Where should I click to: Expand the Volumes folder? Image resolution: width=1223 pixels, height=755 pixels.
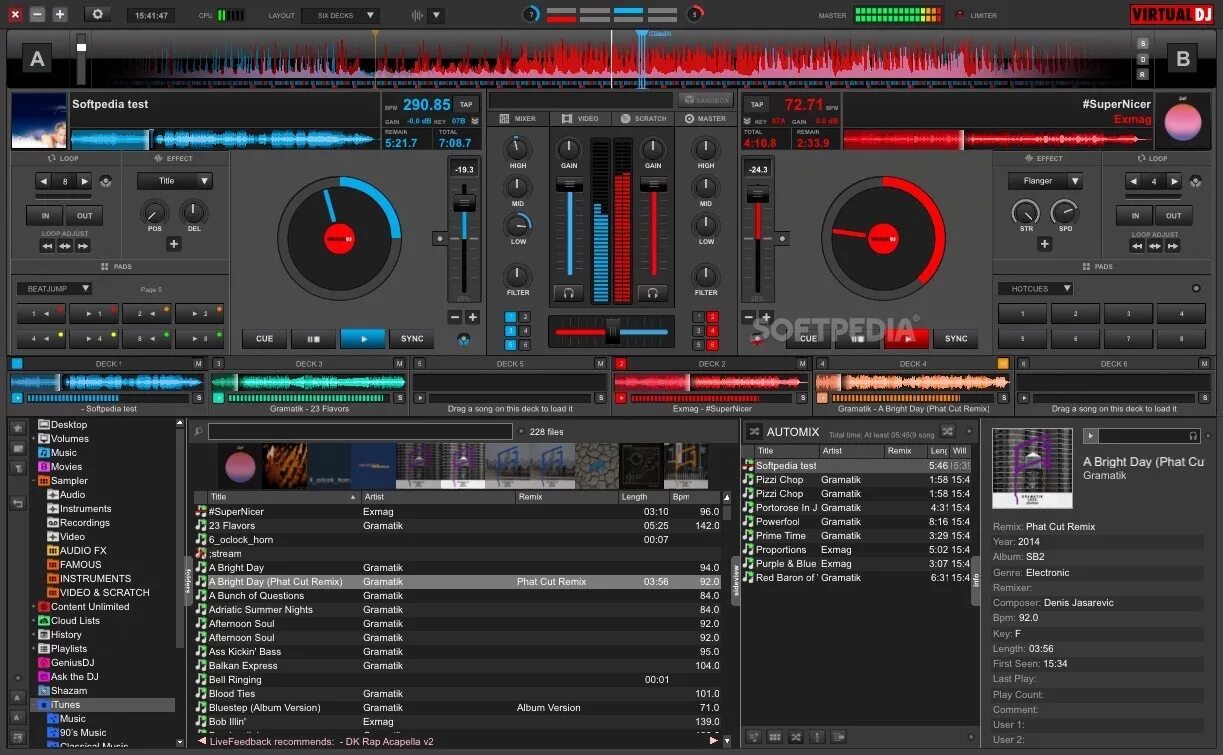tap(33, 438)
